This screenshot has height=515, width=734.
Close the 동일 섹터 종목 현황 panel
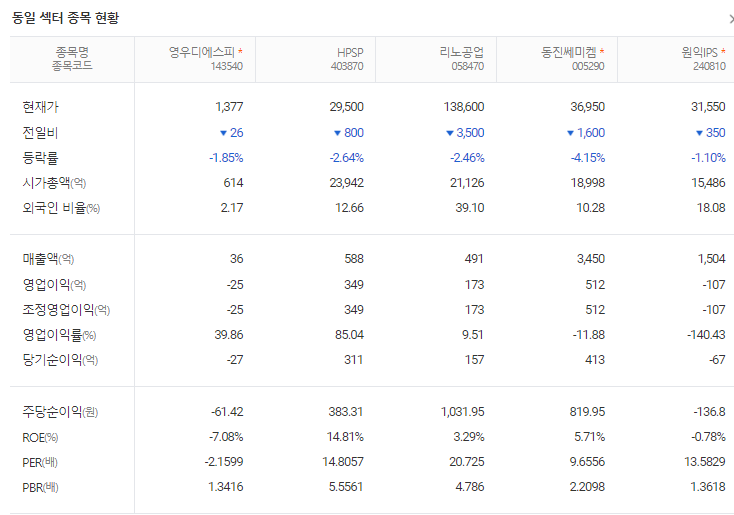731,19
